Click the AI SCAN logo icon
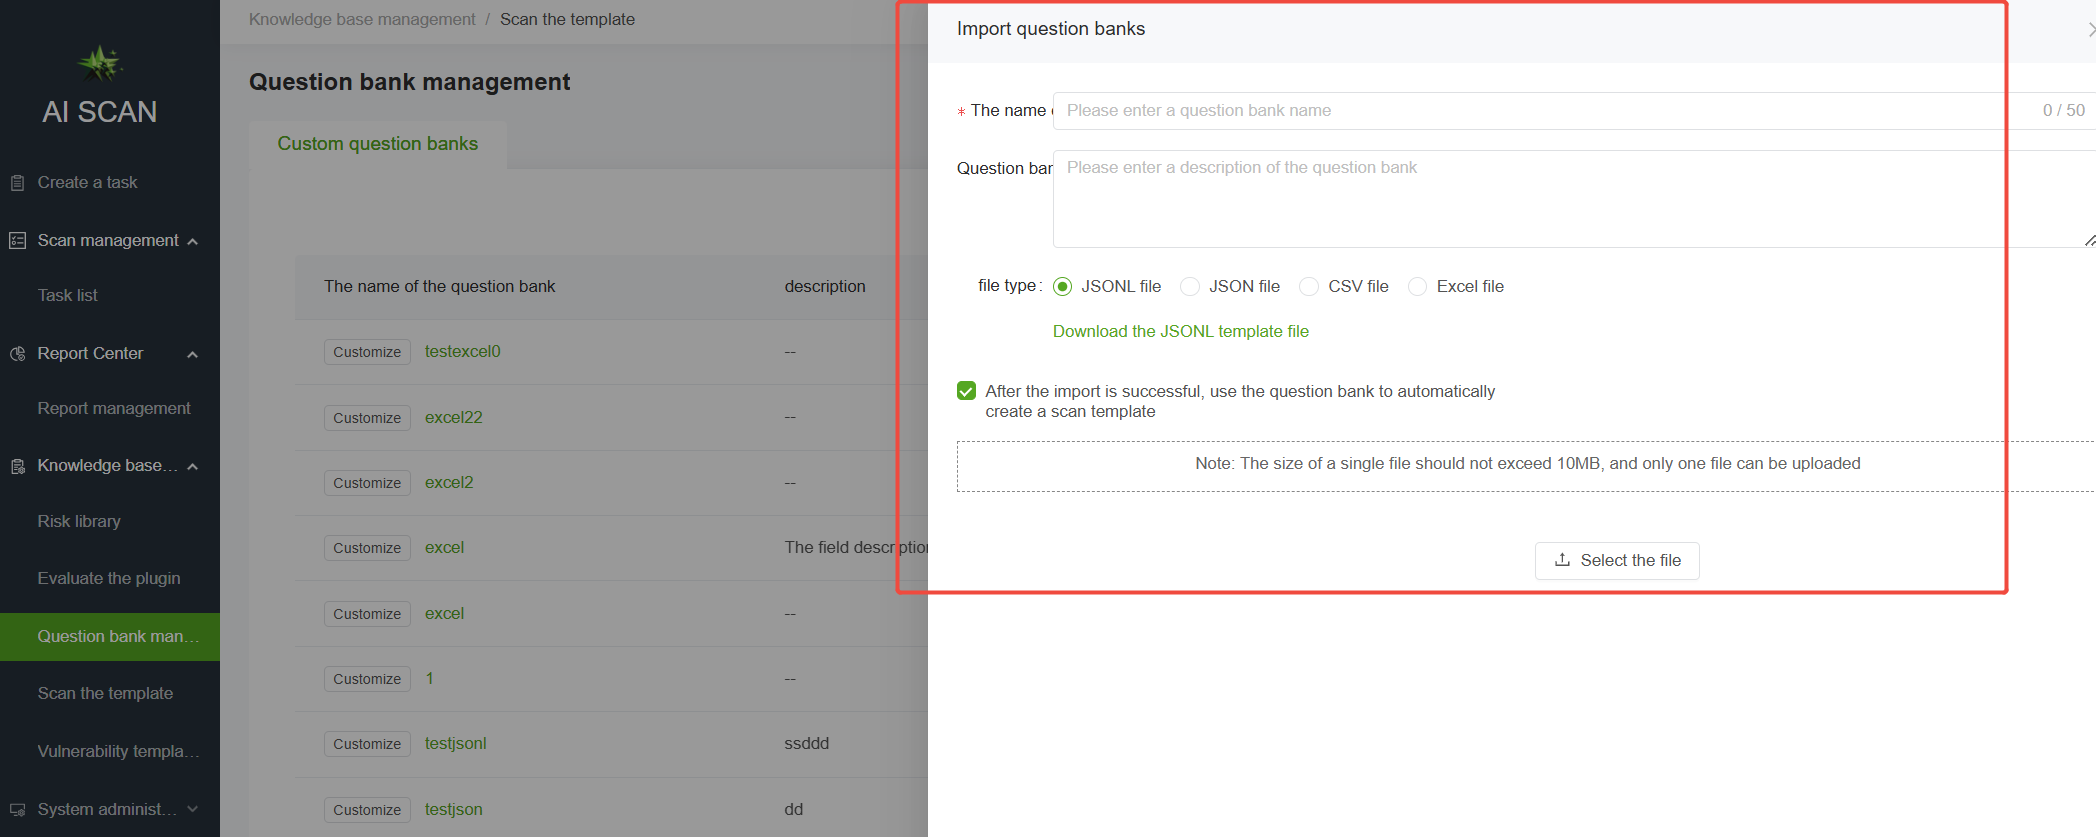Image resolution: width=2096 pixels, height=837 pixels. (100, 64)
